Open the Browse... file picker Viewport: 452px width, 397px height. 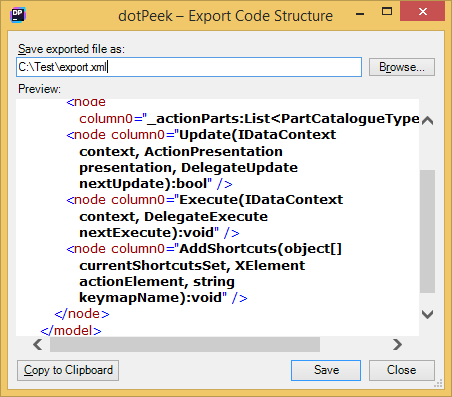pyautogui.click(x=402, y=67)
